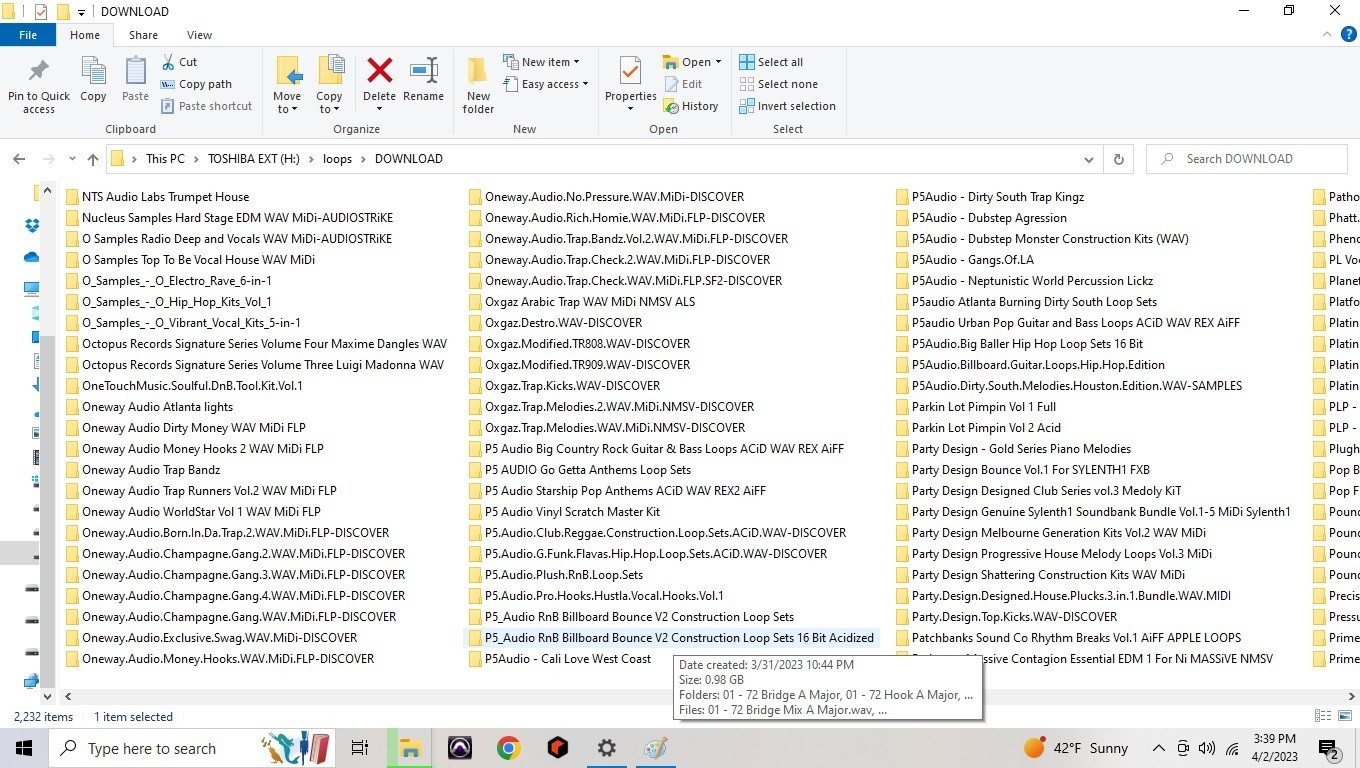Click the Edit ribbon item

tap(683, 84)
